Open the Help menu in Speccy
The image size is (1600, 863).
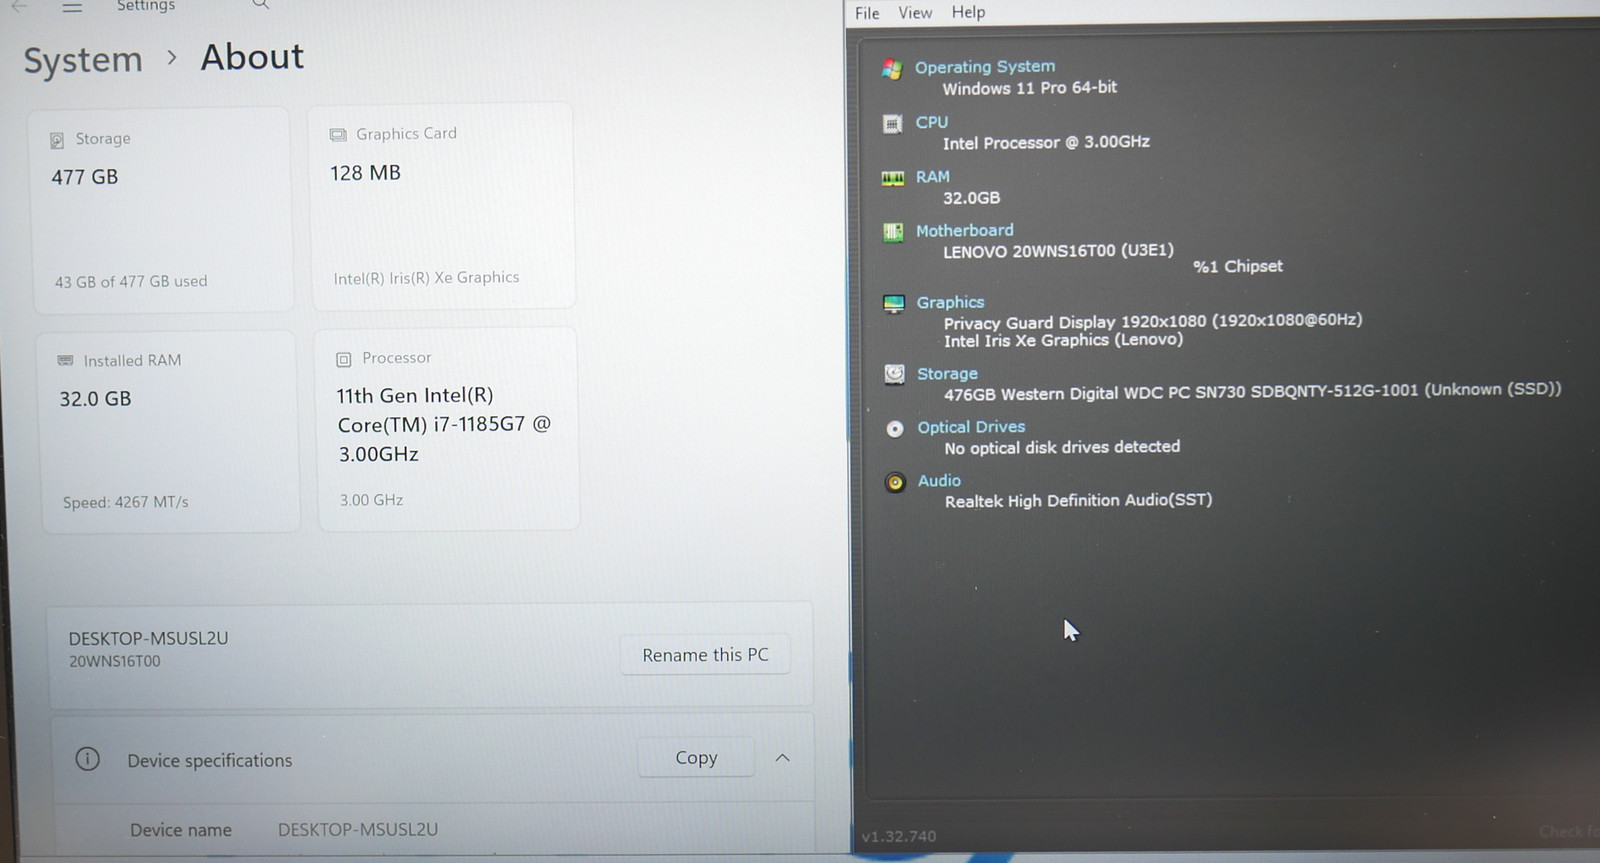[x=968, y=12]
